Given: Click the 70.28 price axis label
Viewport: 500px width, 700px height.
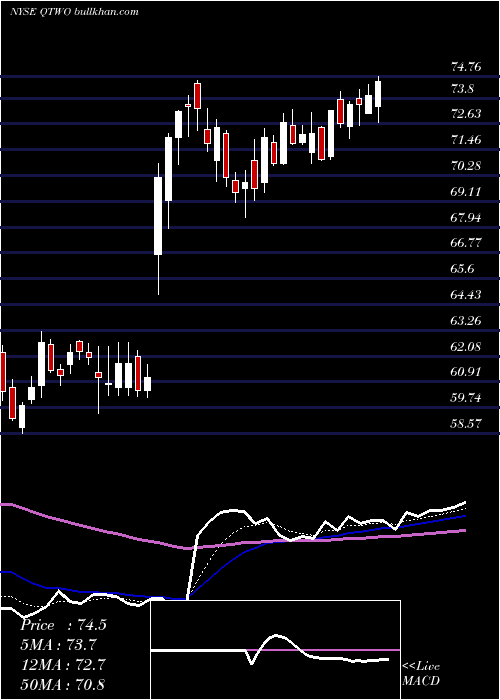Looking at the screenshot, I should coord(467,166).
